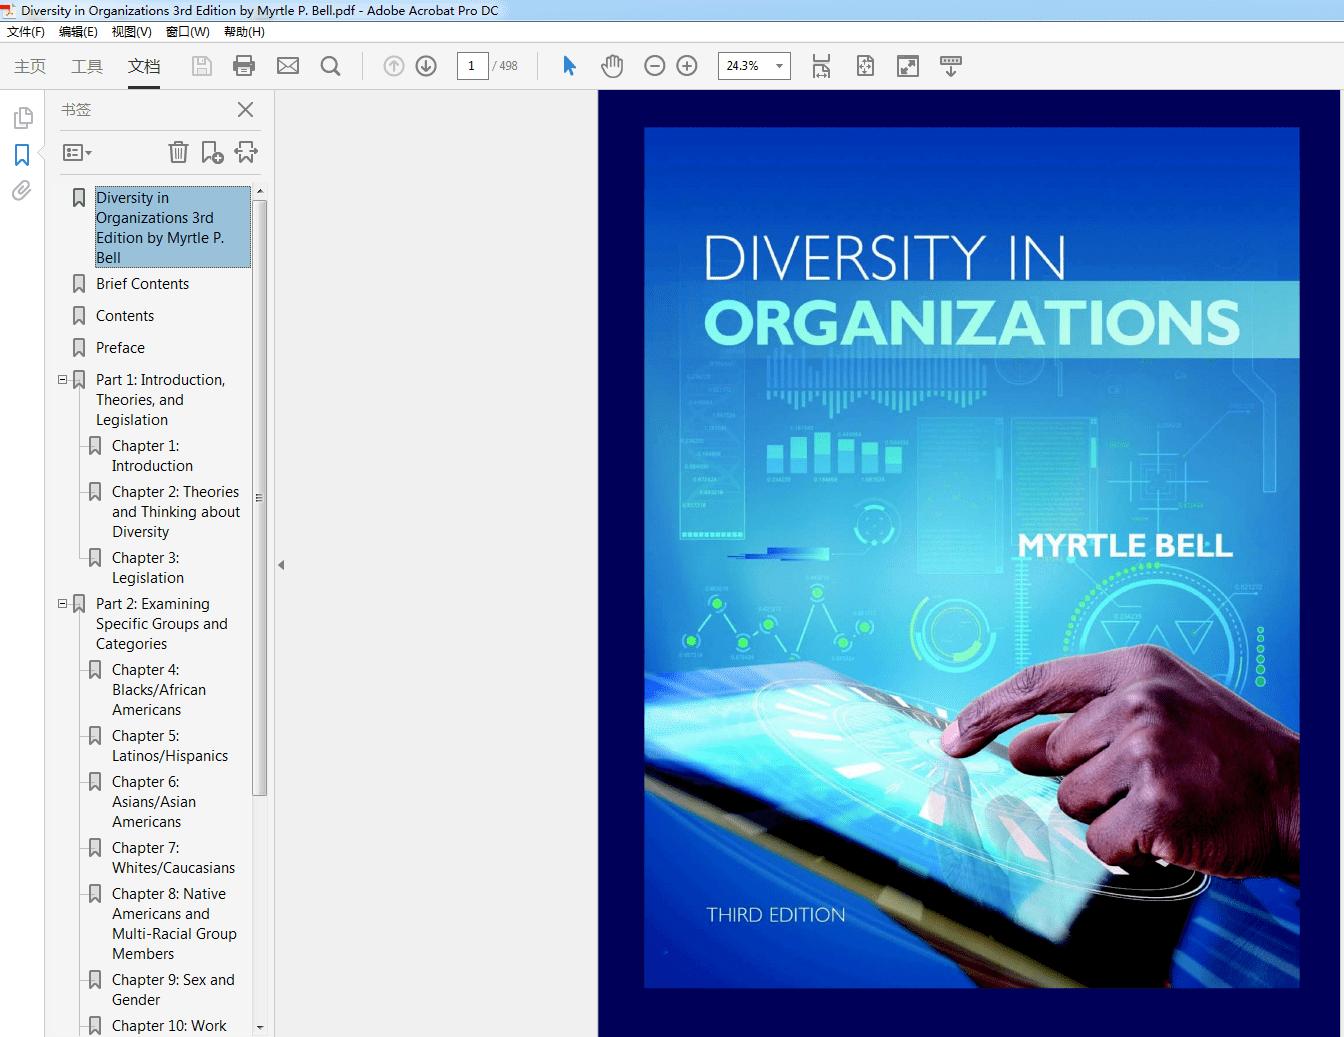Open the search magnifier tool

(330, 66)
